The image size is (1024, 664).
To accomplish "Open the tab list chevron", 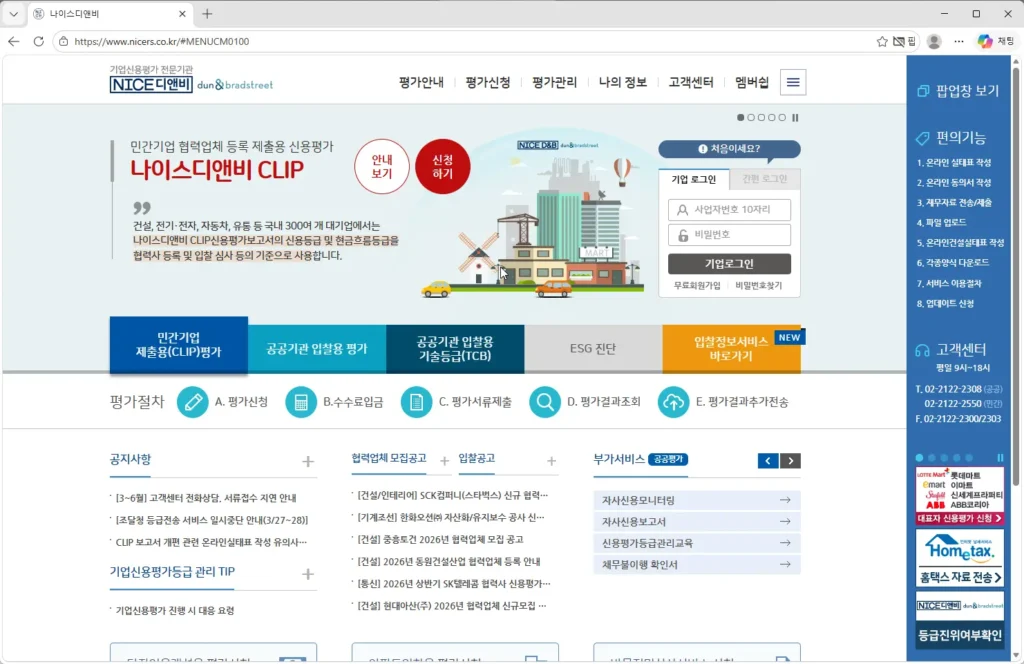I will pyautogui.click(x=13, y=14).
